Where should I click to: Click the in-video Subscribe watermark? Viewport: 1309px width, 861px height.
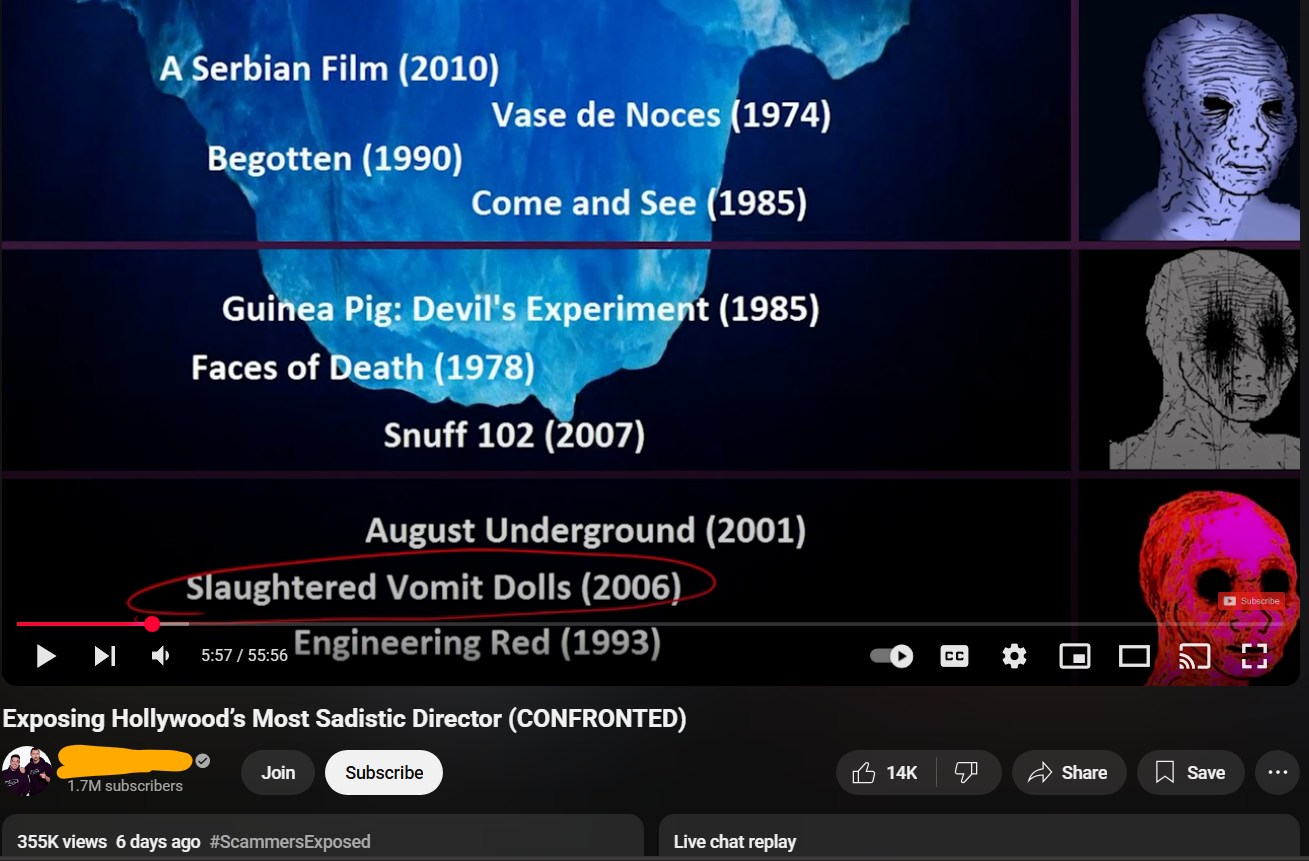coord(1251,601)
